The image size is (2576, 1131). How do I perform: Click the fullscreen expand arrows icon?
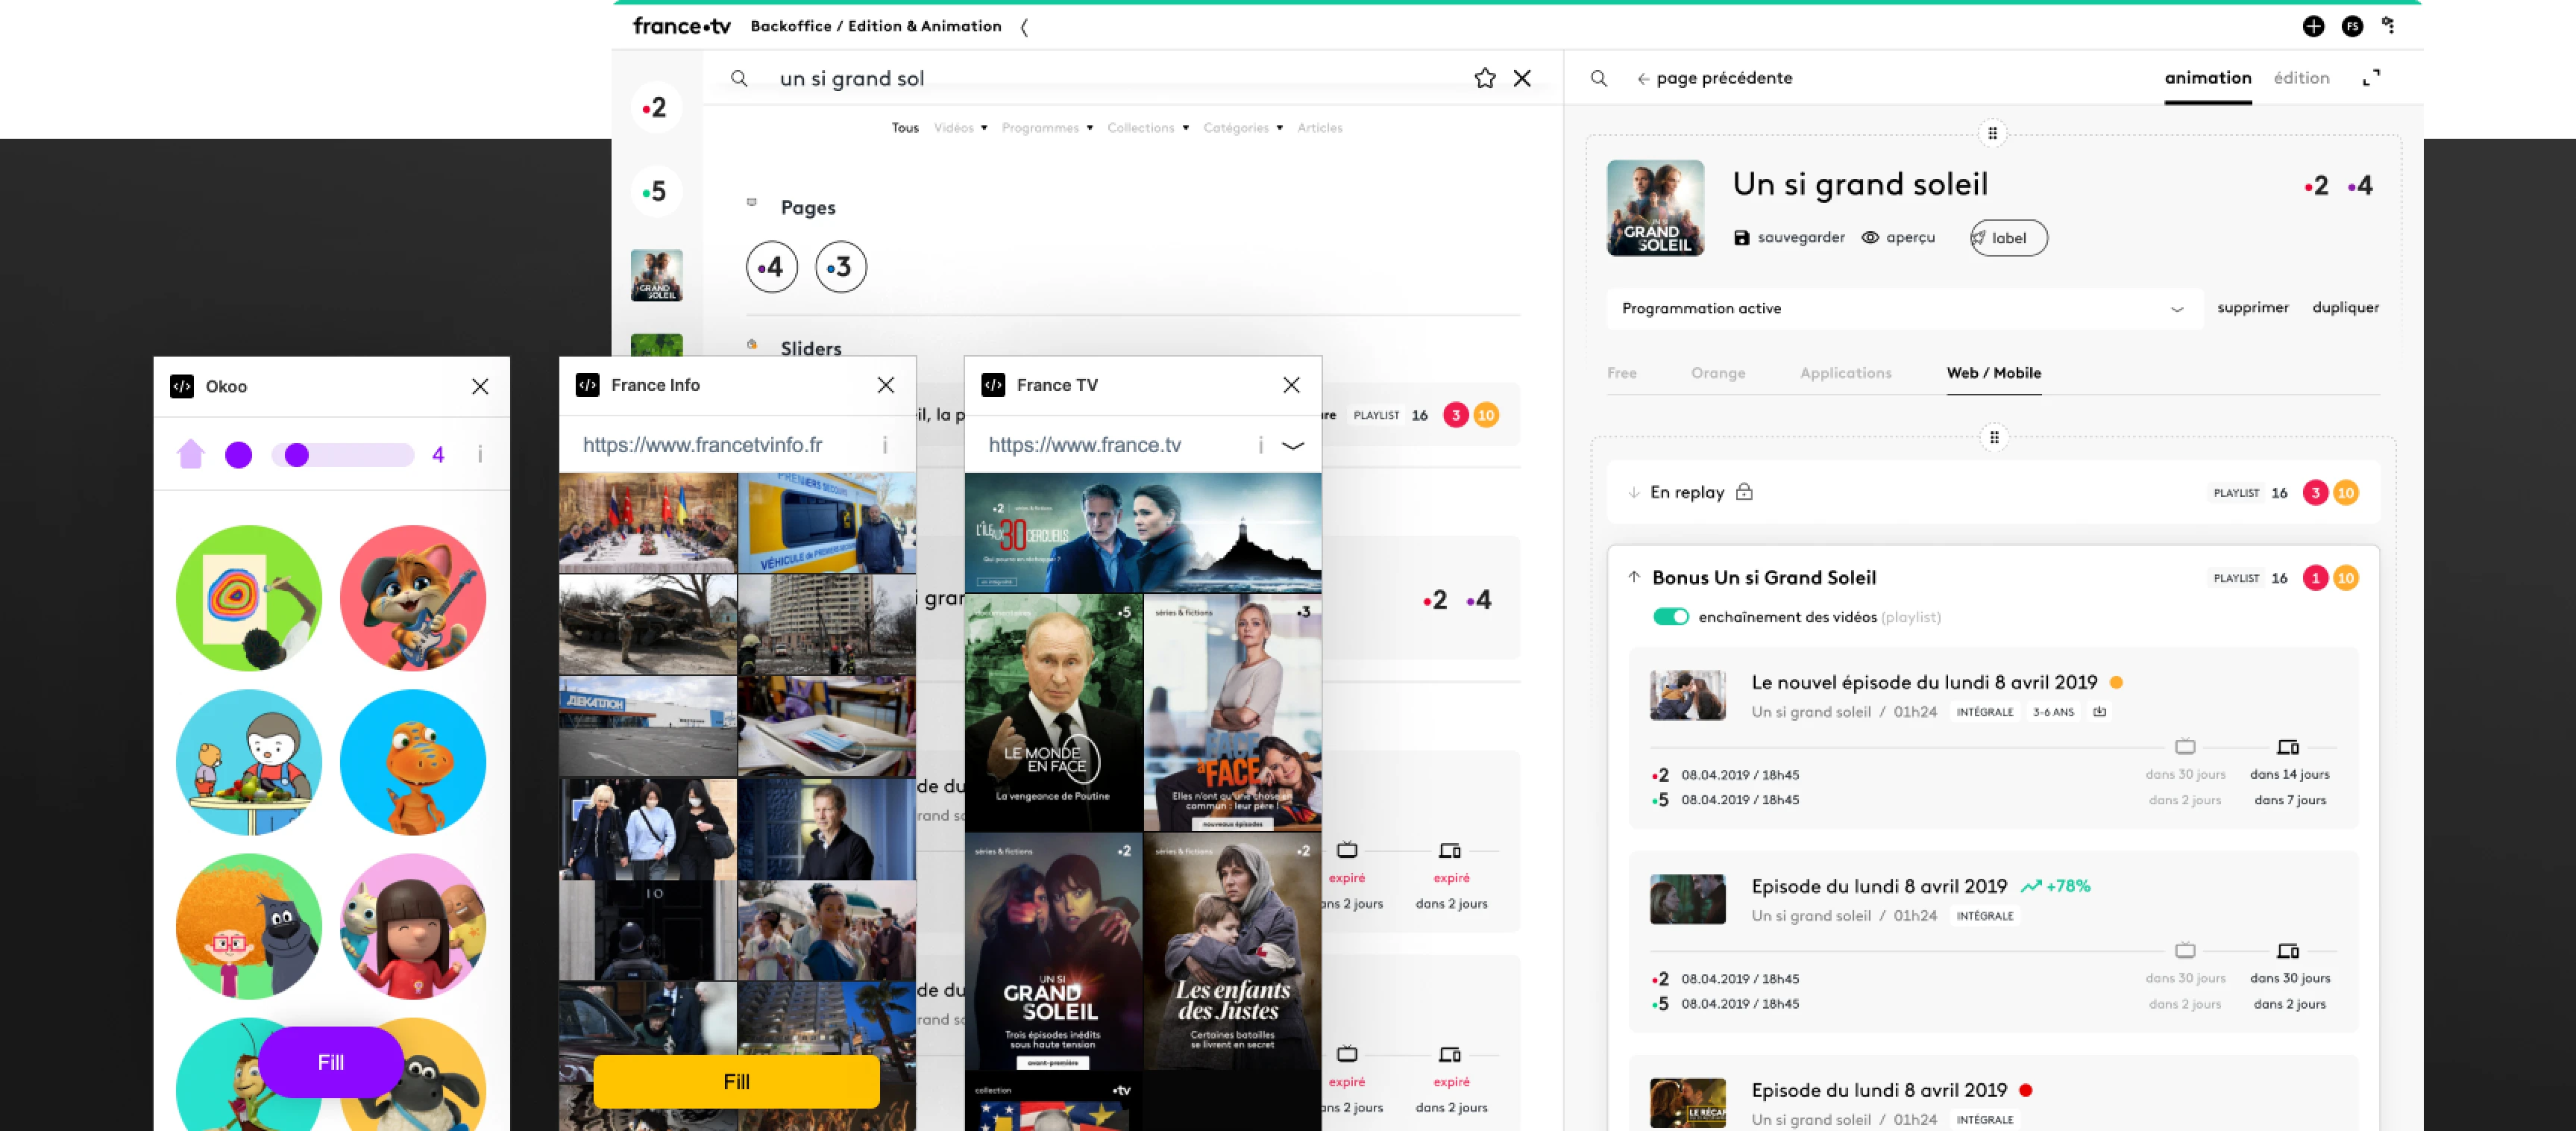2371,78
